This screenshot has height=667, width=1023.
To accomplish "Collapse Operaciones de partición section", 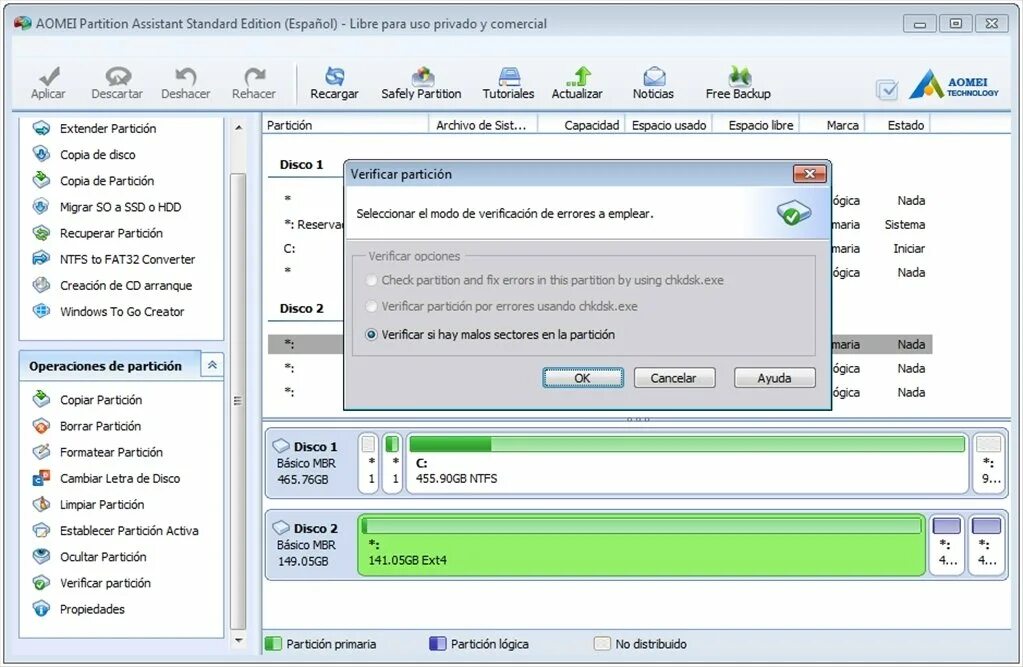I will pyautogui.click(x=213, y=365).
